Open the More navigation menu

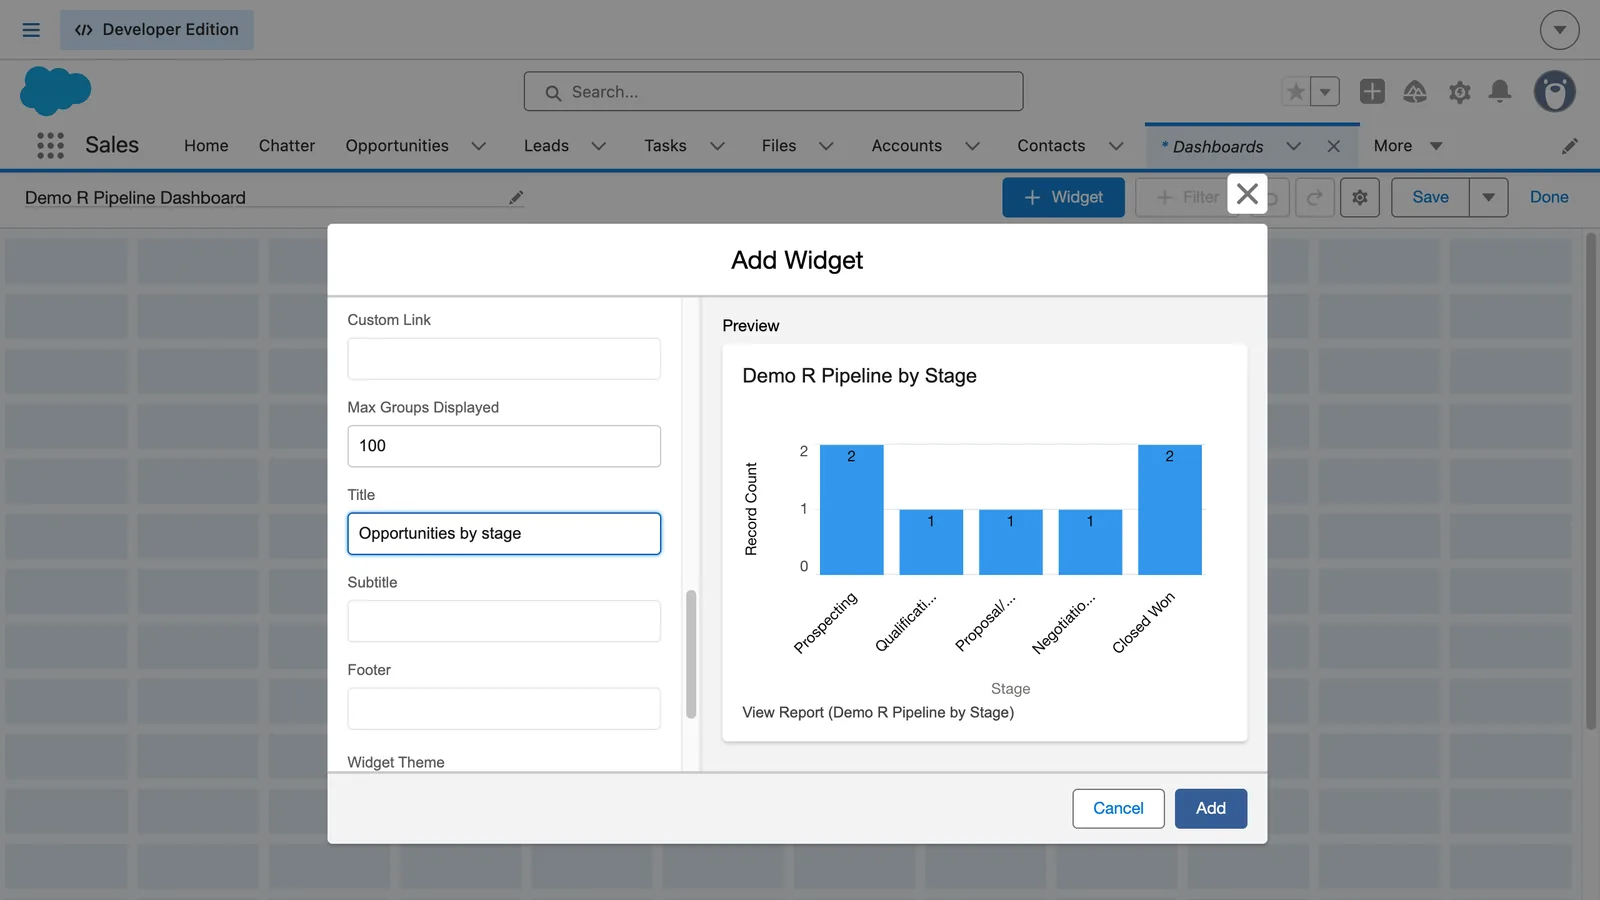[1407, 146]
